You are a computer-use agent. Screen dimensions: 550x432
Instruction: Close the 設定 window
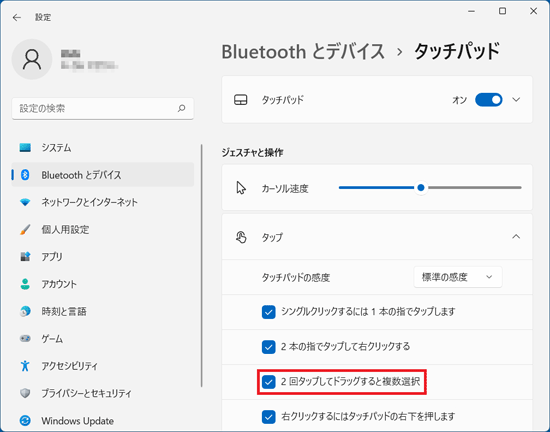(533, 11)
